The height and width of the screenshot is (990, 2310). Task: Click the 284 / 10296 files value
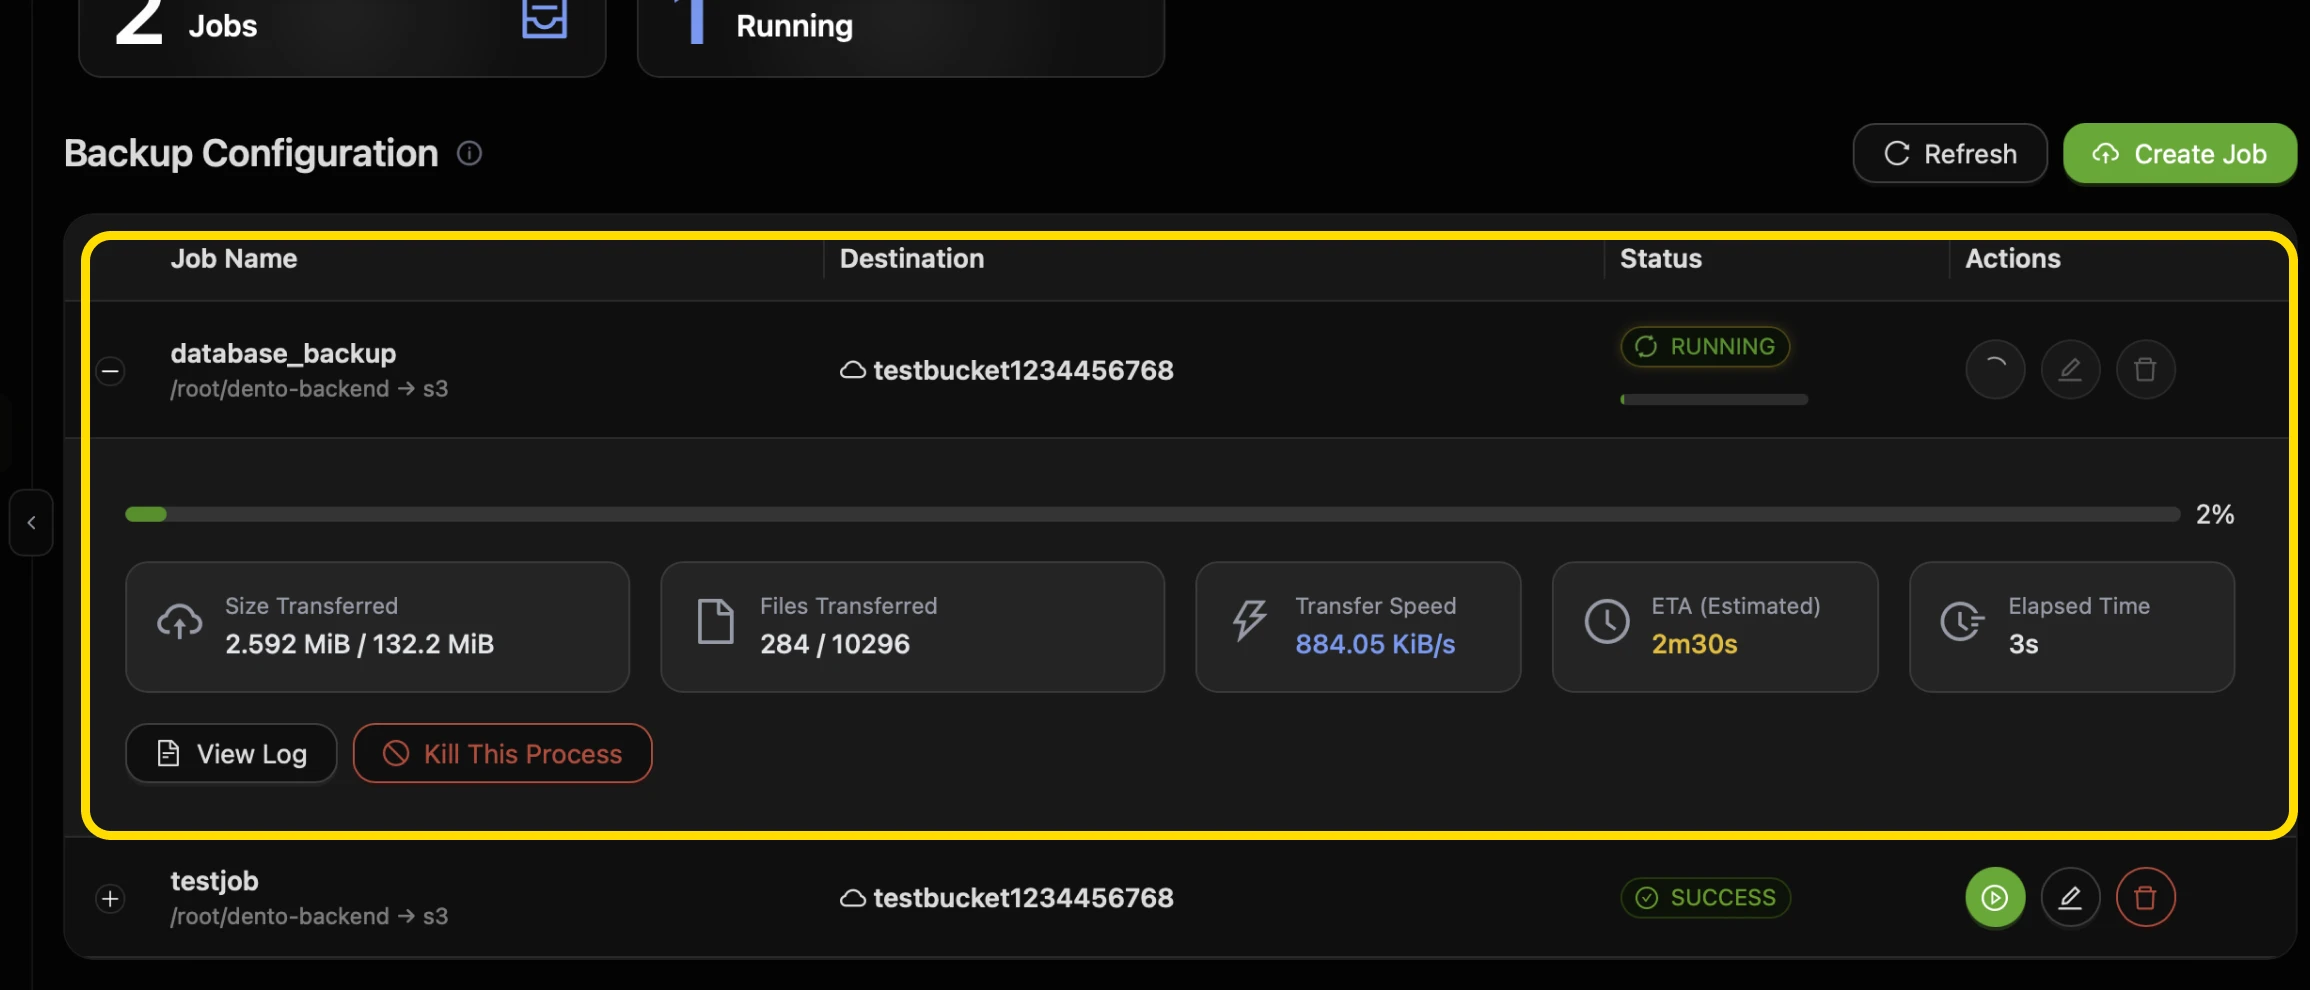[x=835, y=644]
